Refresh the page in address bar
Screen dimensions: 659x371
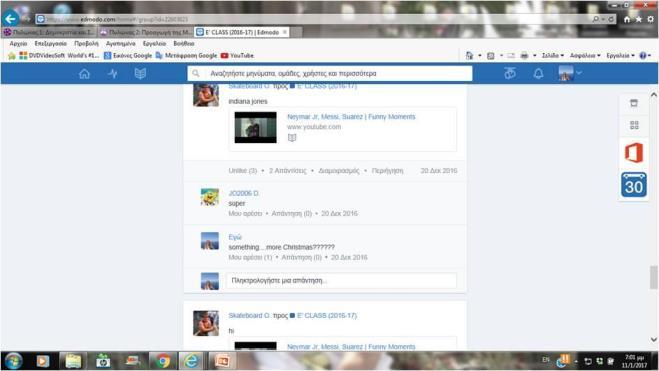(611, 19)
